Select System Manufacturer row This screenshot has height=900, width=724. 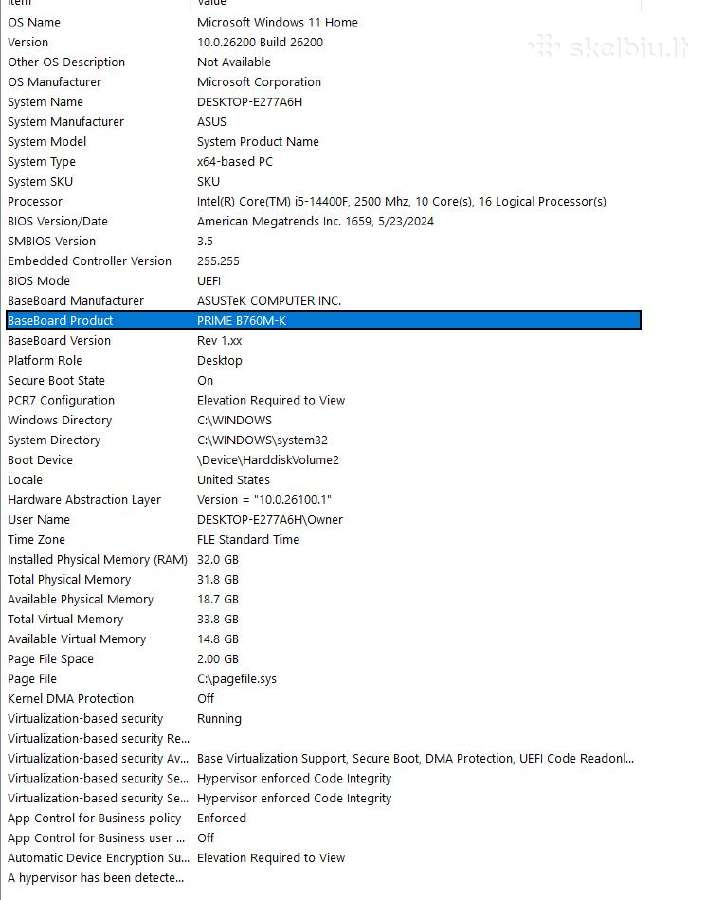point(324,122)
